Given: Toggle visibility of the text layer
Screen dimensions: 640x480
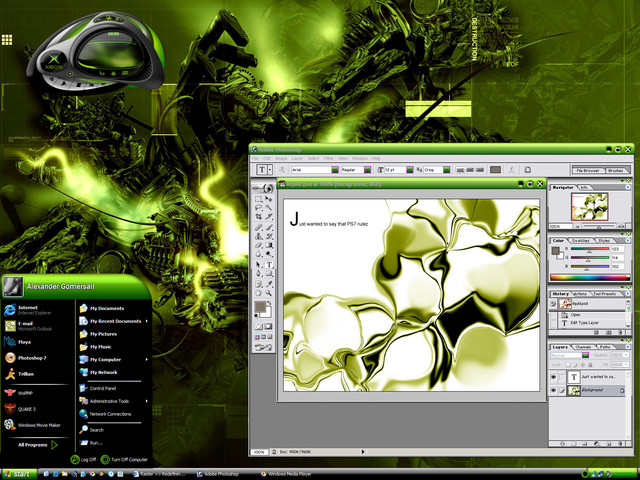Looking at the screenshot, I should point(553,377).
